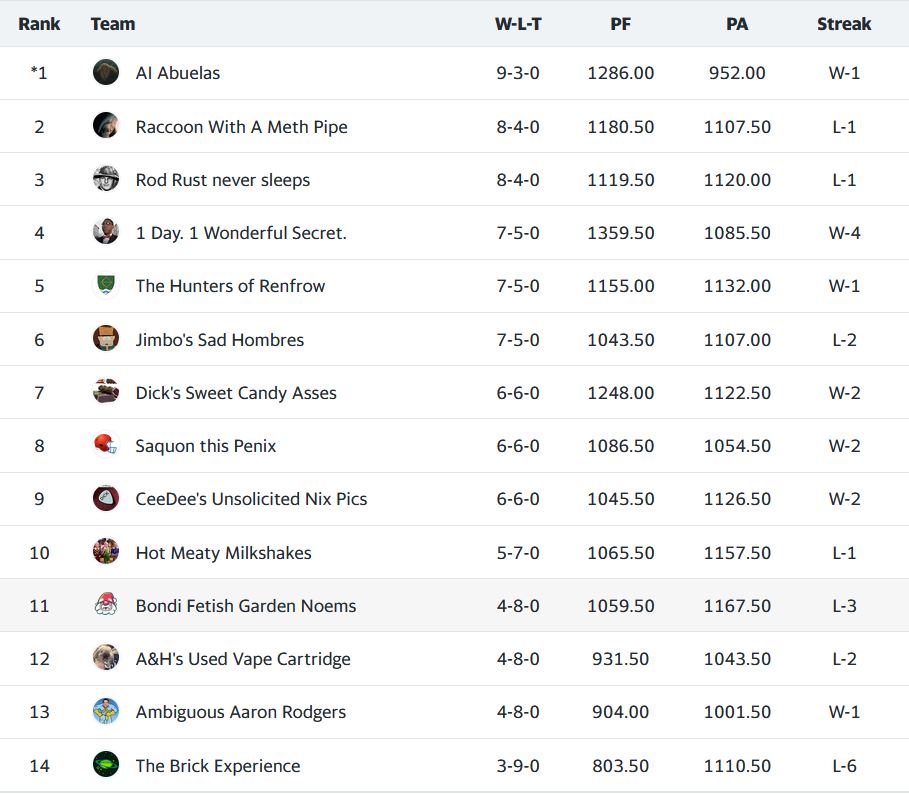Open CeeDee's Unsolicited Nix Pics team link
The image size is (909, 794).
(x=251, y=499)
